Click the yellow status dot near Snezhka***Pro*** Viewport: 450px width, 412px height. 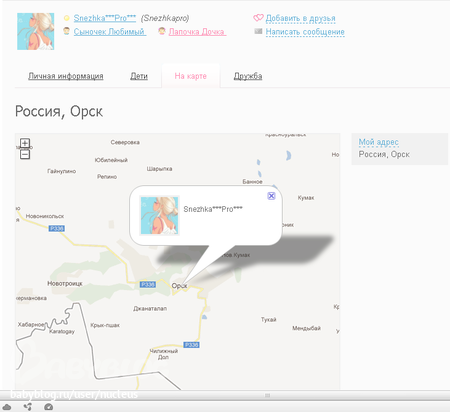click(67, 18)
